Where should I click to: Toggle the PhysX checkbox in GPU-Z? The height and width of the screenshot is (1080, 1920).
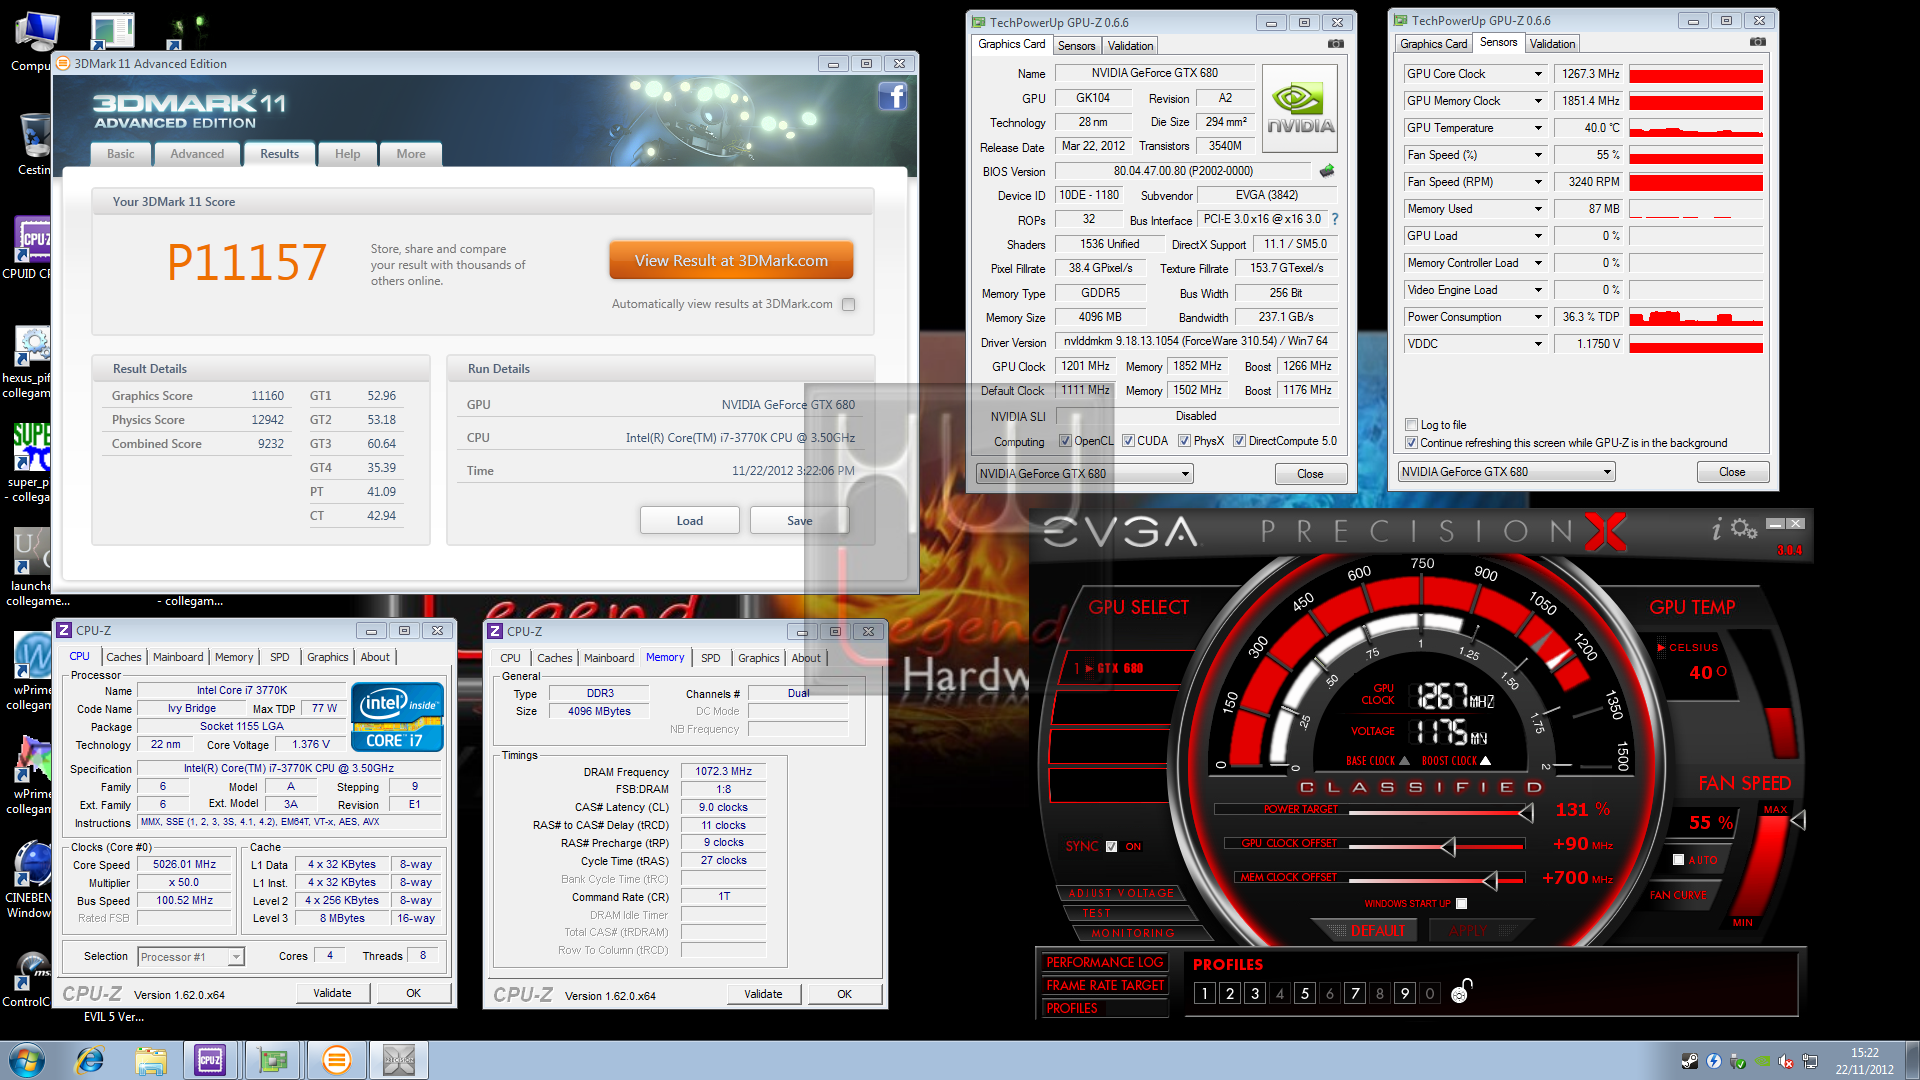[x=1184, y=441]
